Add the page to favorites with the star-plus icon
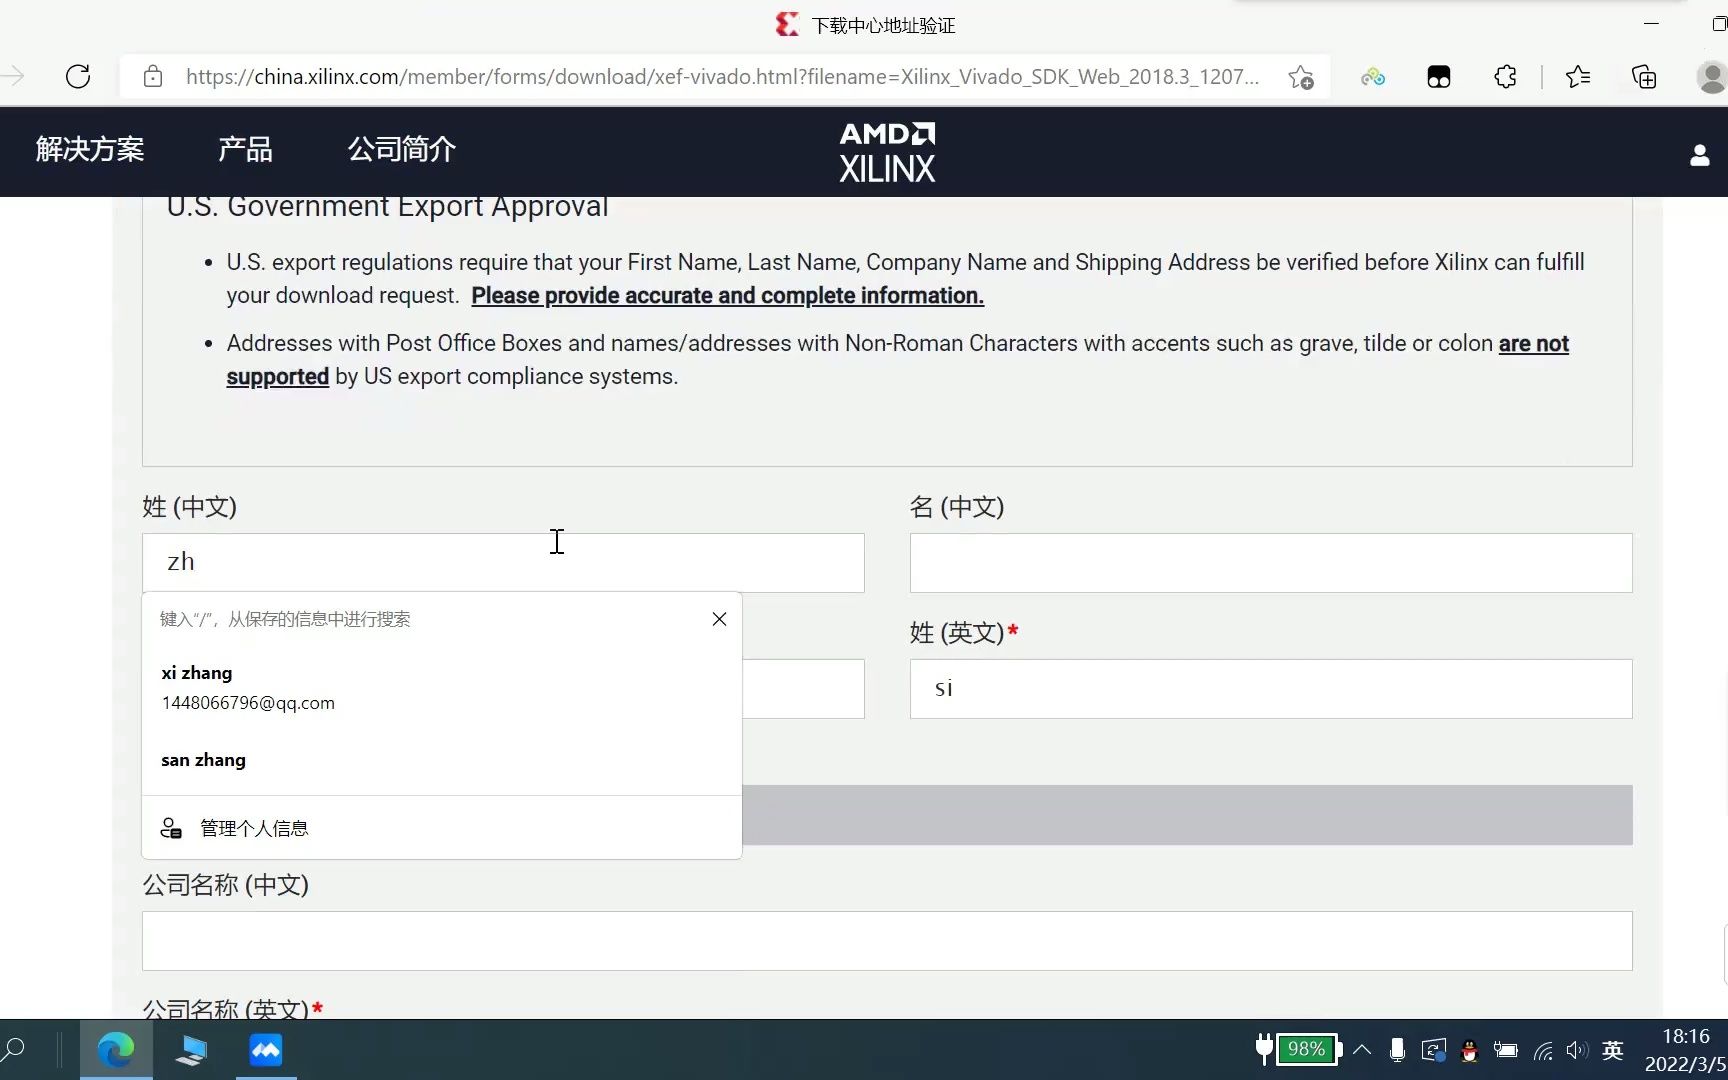The width and height of the screenshot is (1728, 1080). point(1301,77)
